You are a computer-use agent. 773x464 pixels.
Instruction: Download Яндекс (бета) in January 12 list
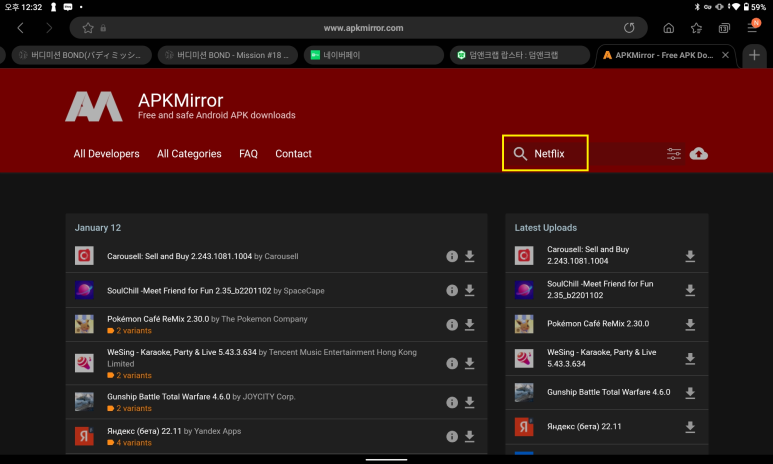click(470, 436)
